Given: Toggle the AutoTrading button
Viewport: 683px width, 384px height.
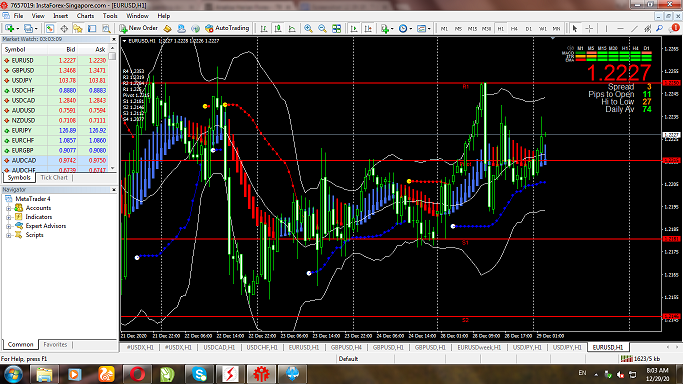Looking at the screenshot, I should (x=227, y=28).
